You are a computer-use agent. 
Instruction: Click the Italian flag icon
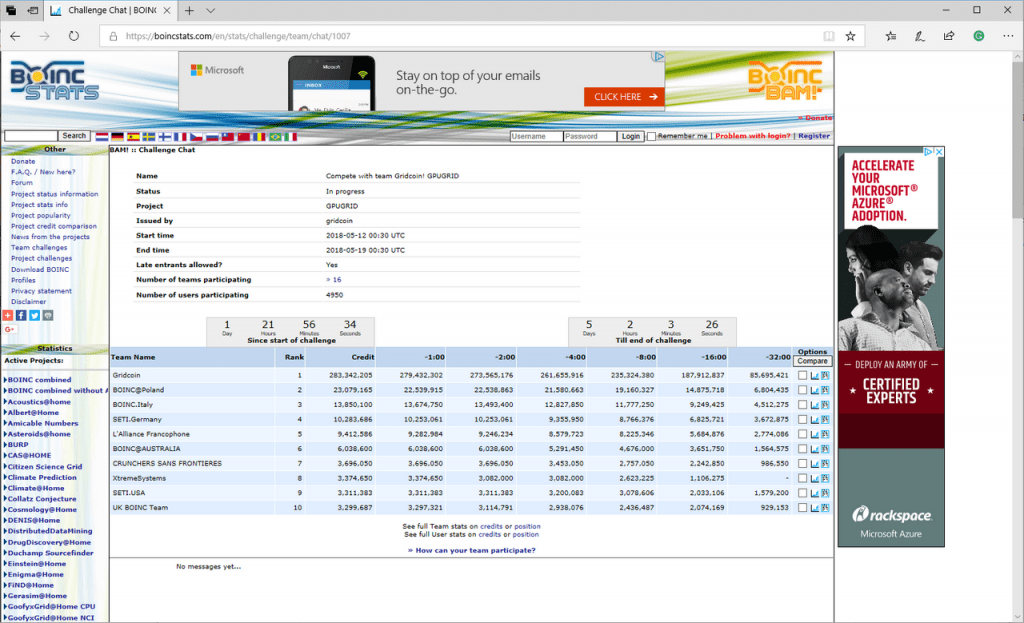tap(291, 136)
